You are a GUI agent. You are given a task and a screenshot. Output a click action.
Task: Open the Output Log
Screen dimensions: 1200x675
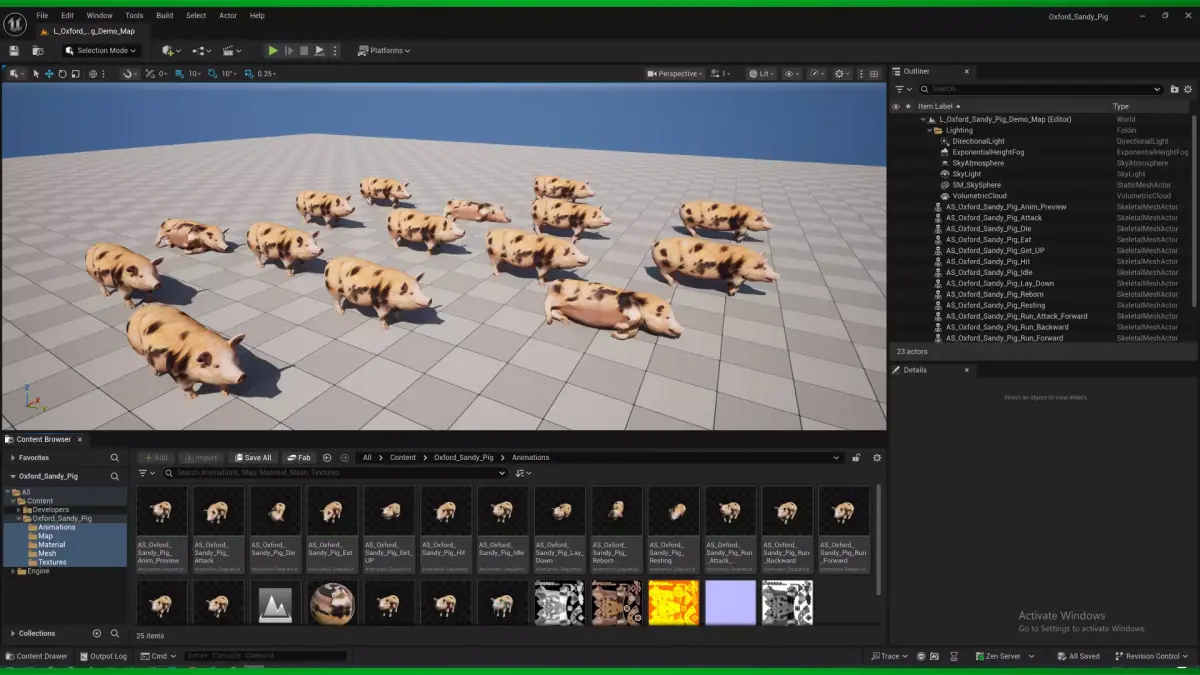(x=103, y=656)
